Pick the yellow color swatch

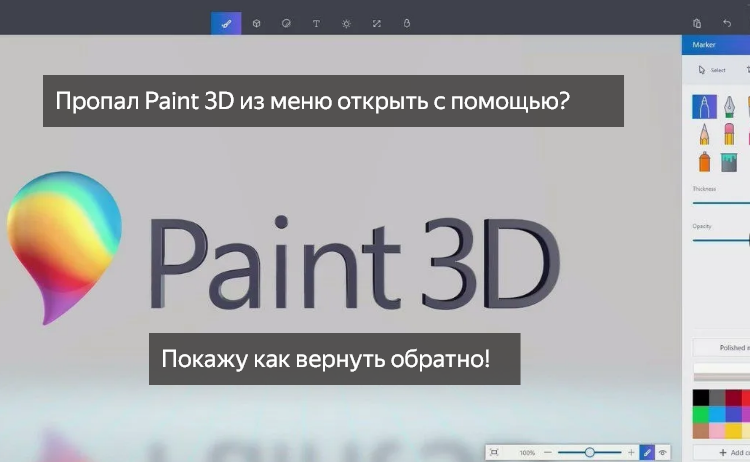tap(732, 430)
